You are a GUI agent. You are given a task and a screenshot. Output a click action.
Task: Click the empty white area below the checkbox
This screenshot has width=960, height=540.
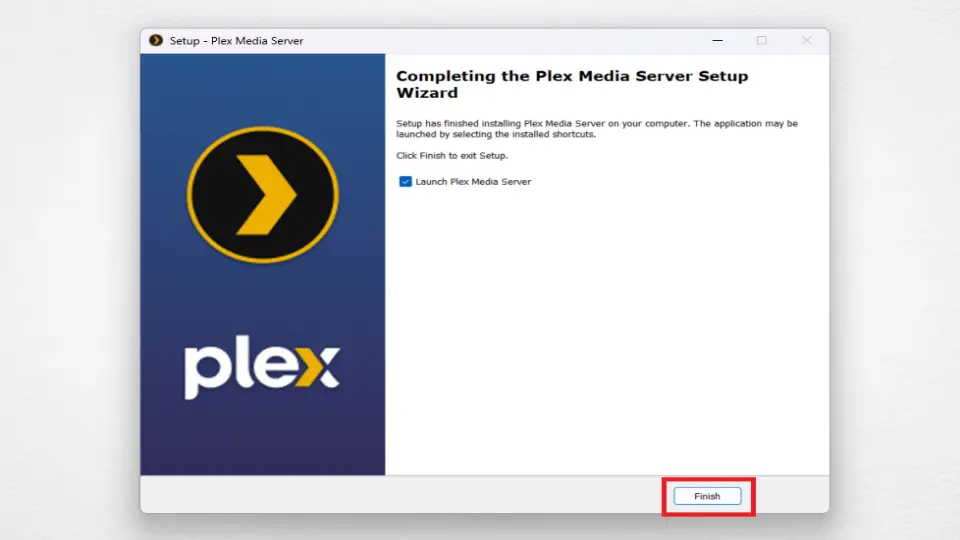pos(600,330)
